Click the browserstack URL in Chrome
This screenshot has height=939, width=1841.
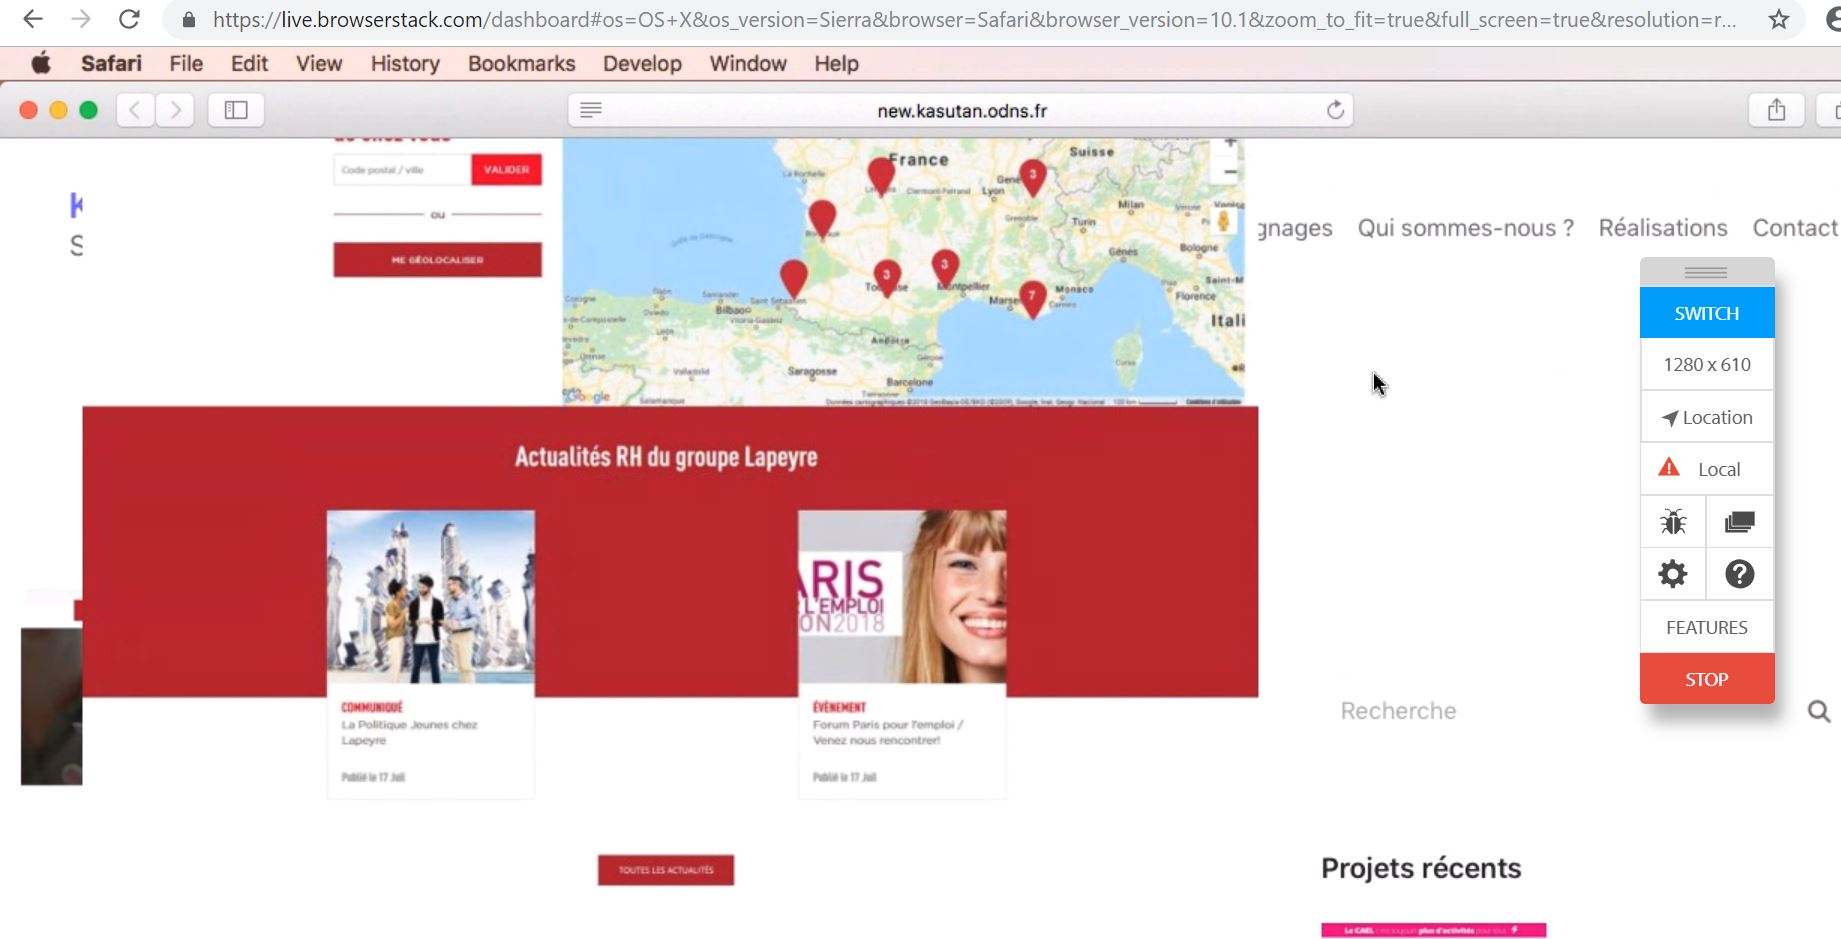pos(974,19)
